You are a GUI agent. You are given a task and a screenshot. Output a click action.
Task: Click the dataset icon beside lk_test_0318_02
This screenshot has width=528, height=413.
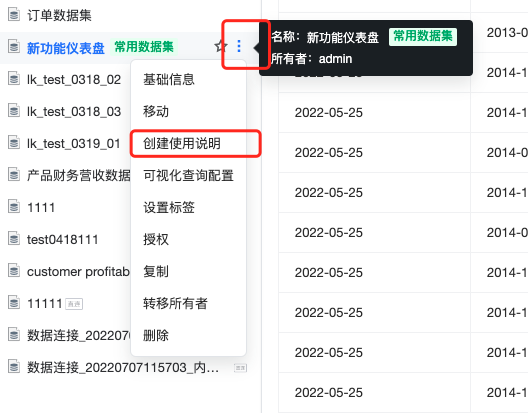(x=14, y=79)
